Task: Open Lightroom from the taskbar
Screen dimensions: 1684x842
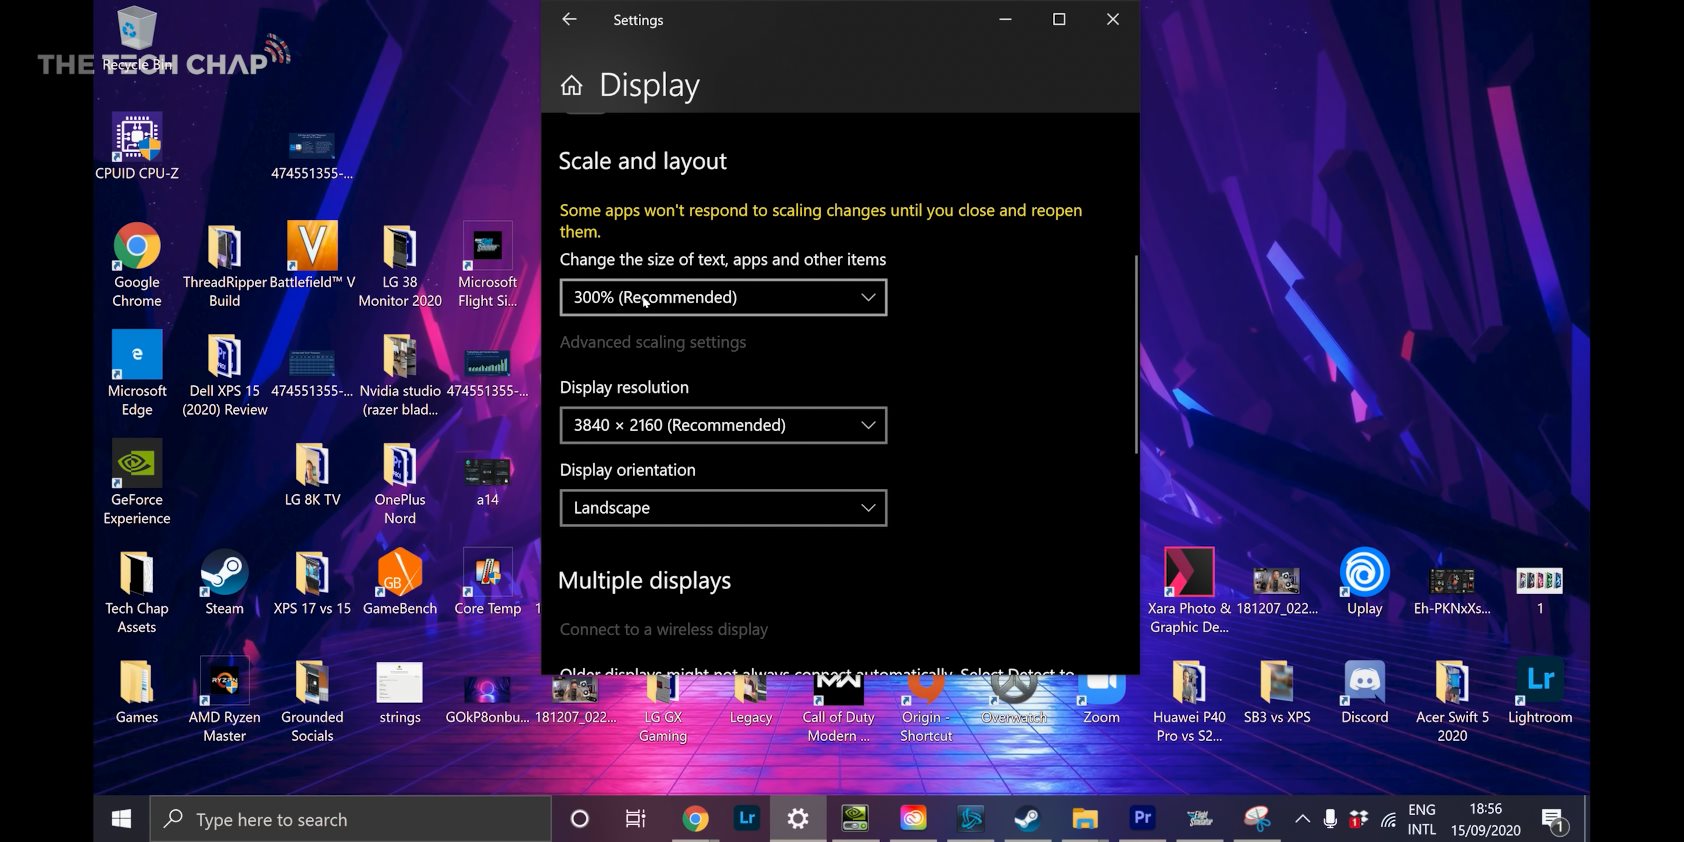Action: tap(746, 819)
